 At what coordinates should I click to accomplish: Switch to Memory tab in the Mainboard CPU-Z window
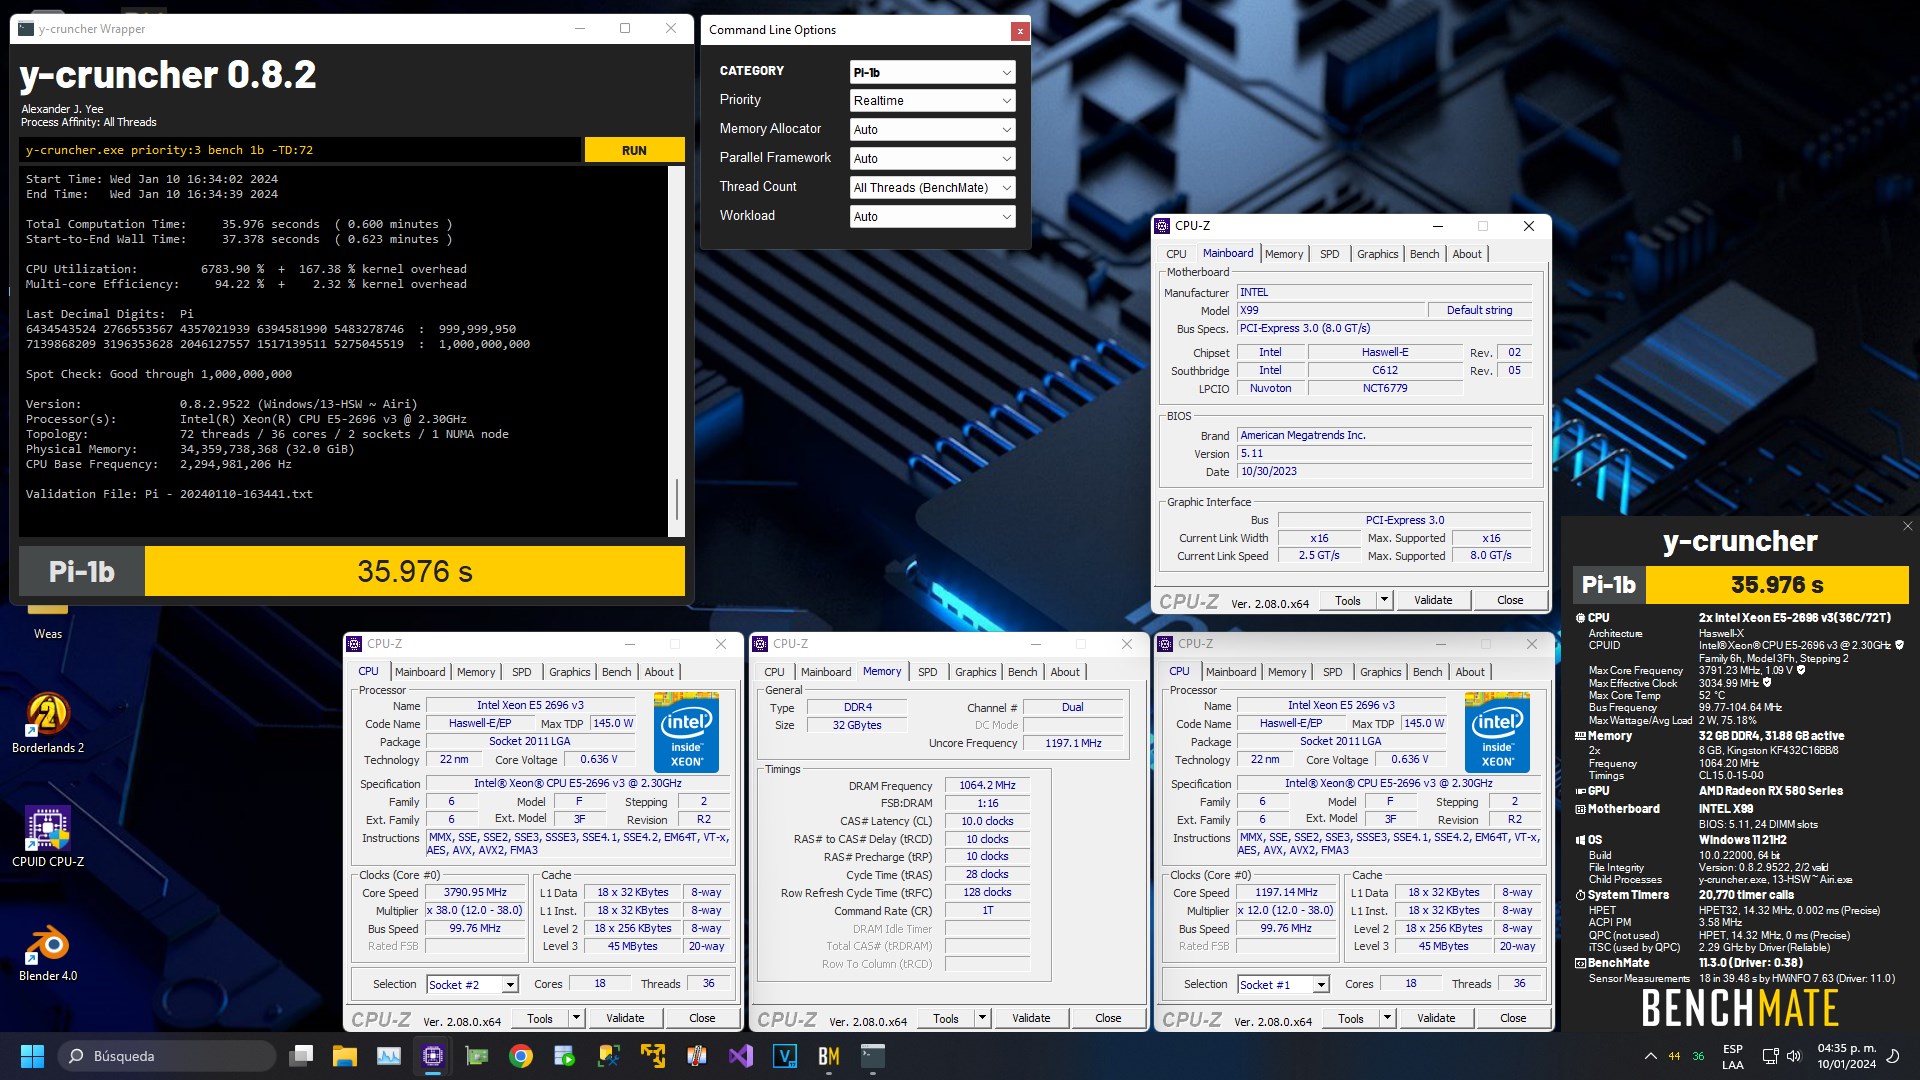1284,254
